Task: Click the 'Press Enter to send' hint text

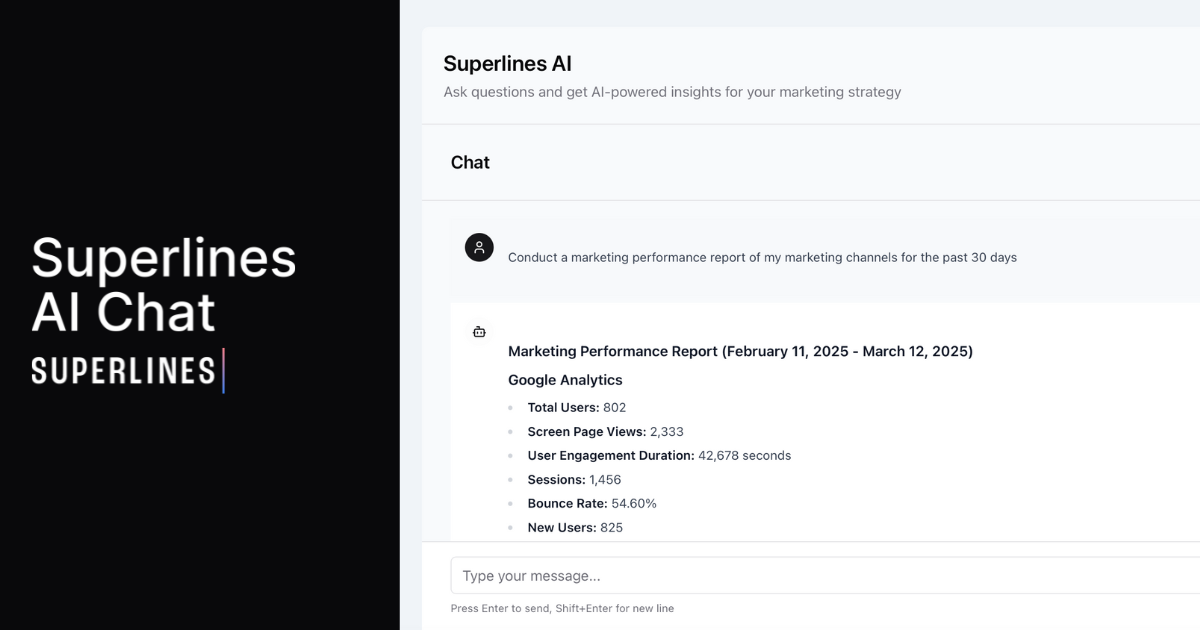Action: 562,608
